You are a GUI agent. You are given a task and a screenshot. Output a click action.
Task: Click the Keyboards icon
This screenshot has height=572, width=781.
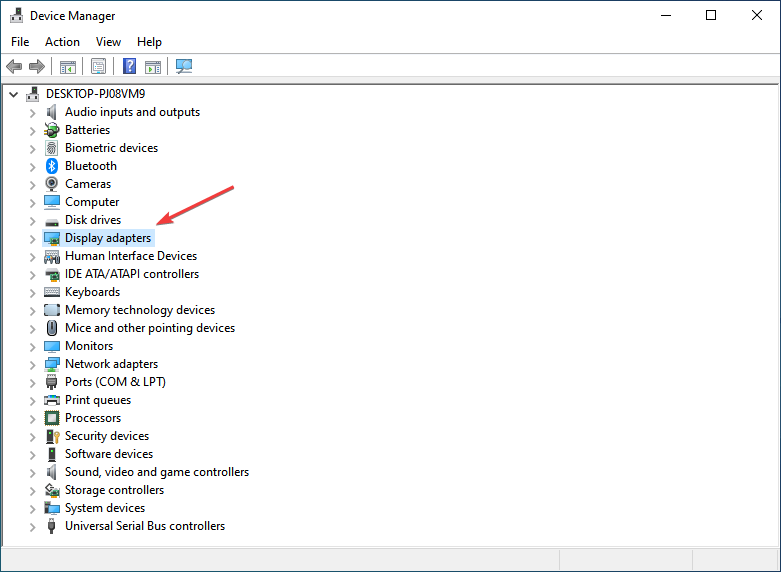pos(52,292)
